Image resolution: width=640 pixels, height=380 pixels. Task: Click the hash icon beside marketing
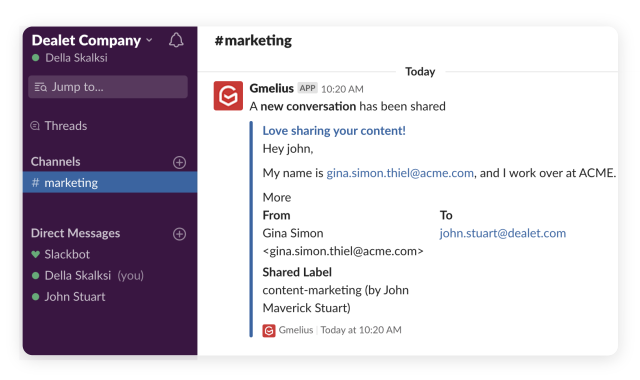(x=36, y=182)
